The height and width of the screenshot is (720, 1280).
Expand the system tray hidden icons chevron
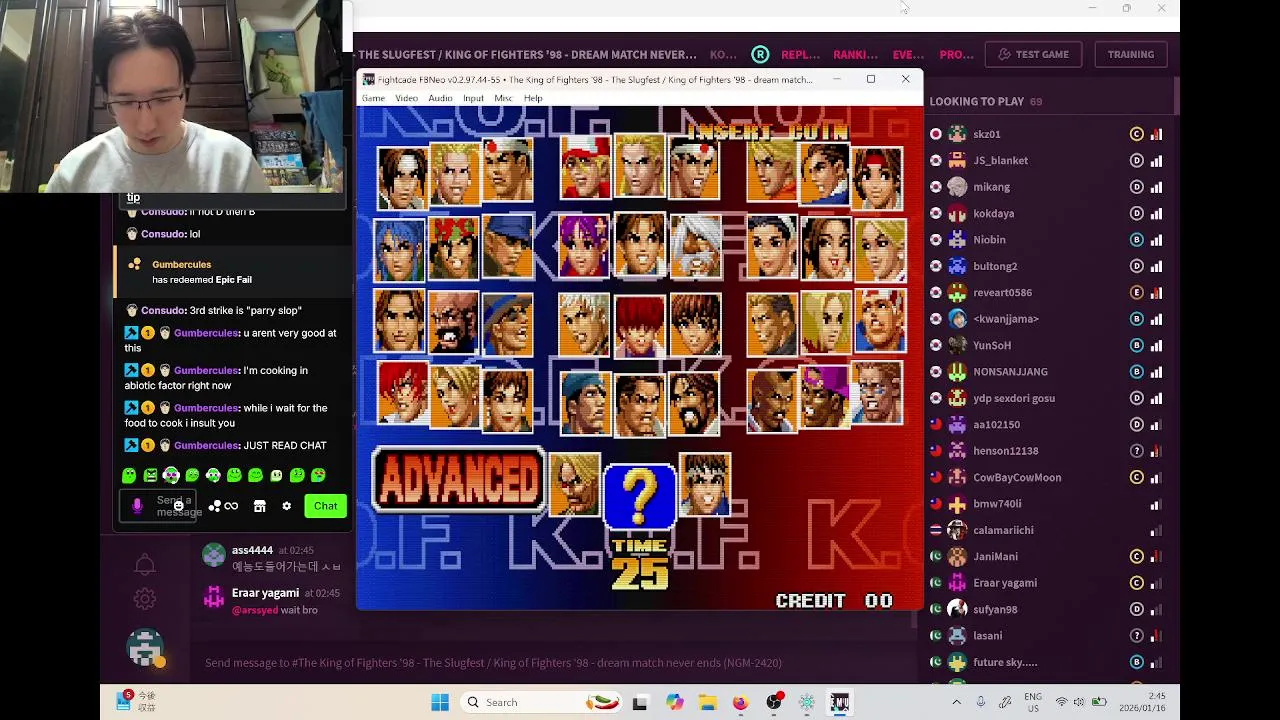point(956,702)
